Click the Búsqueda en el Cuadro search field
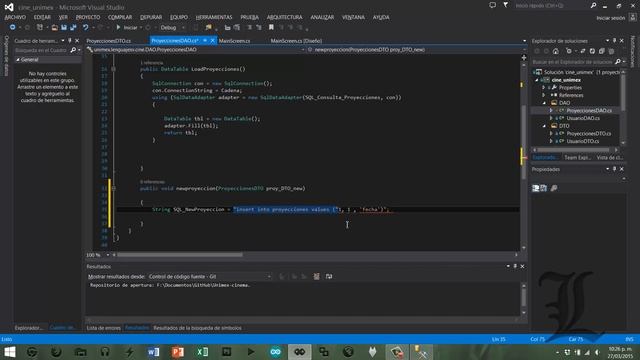Screen dimensions: 640x360 tap(41, 50)
